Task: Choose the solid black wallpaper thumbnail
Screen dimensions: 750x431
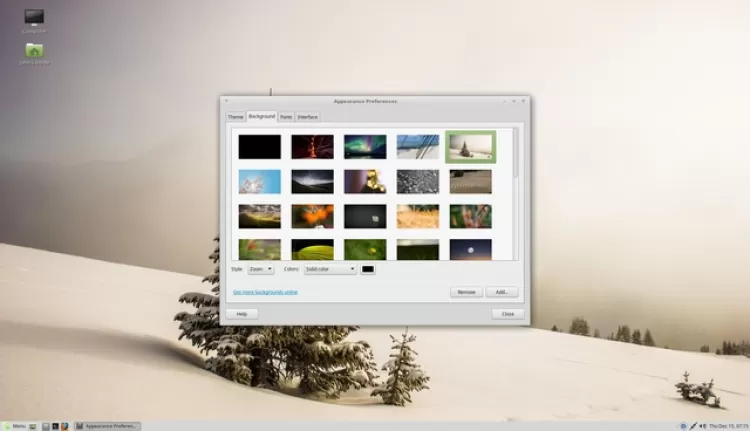Action: coord(259,147)
